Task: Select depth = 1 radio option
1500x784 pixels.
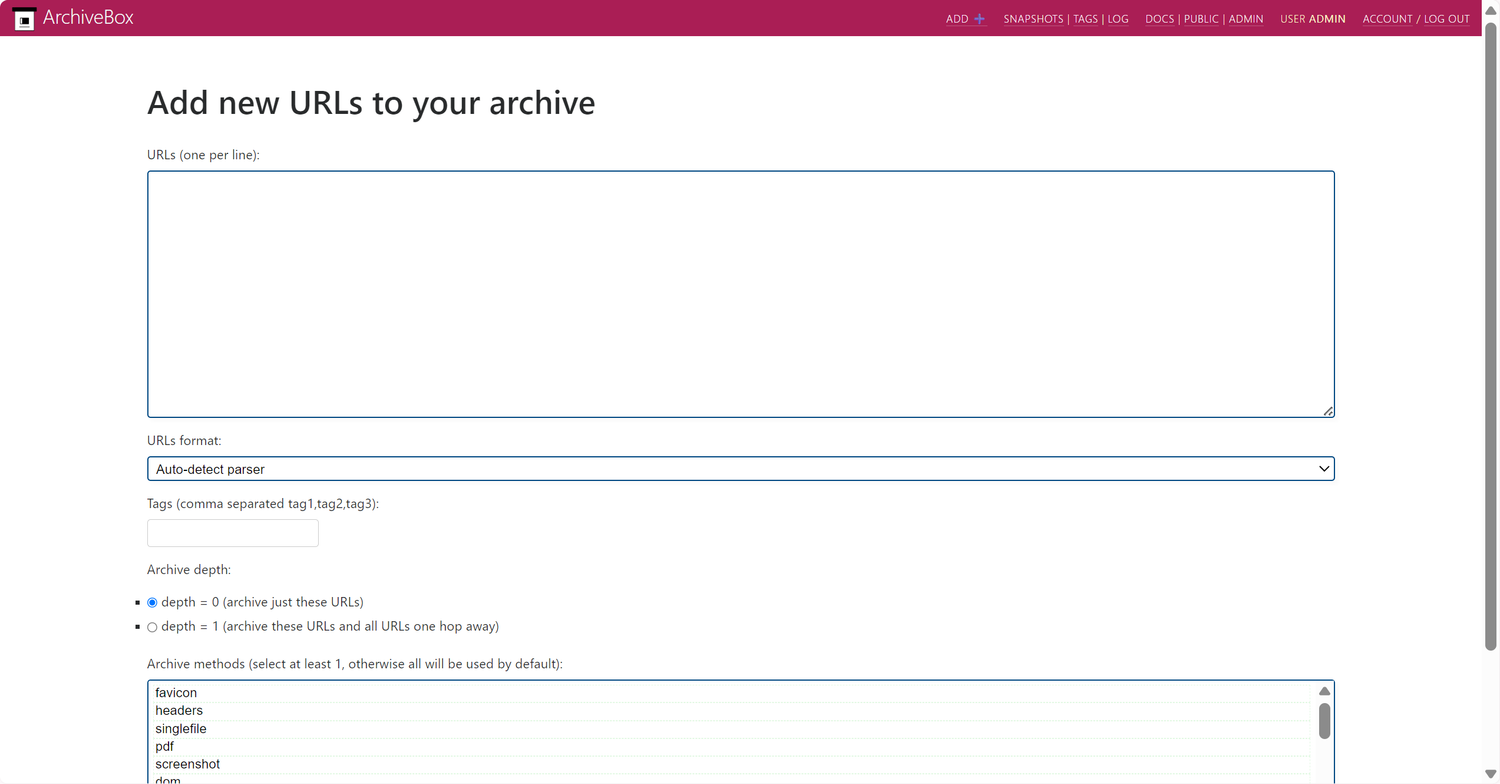Action: click(x=152, y=627)
